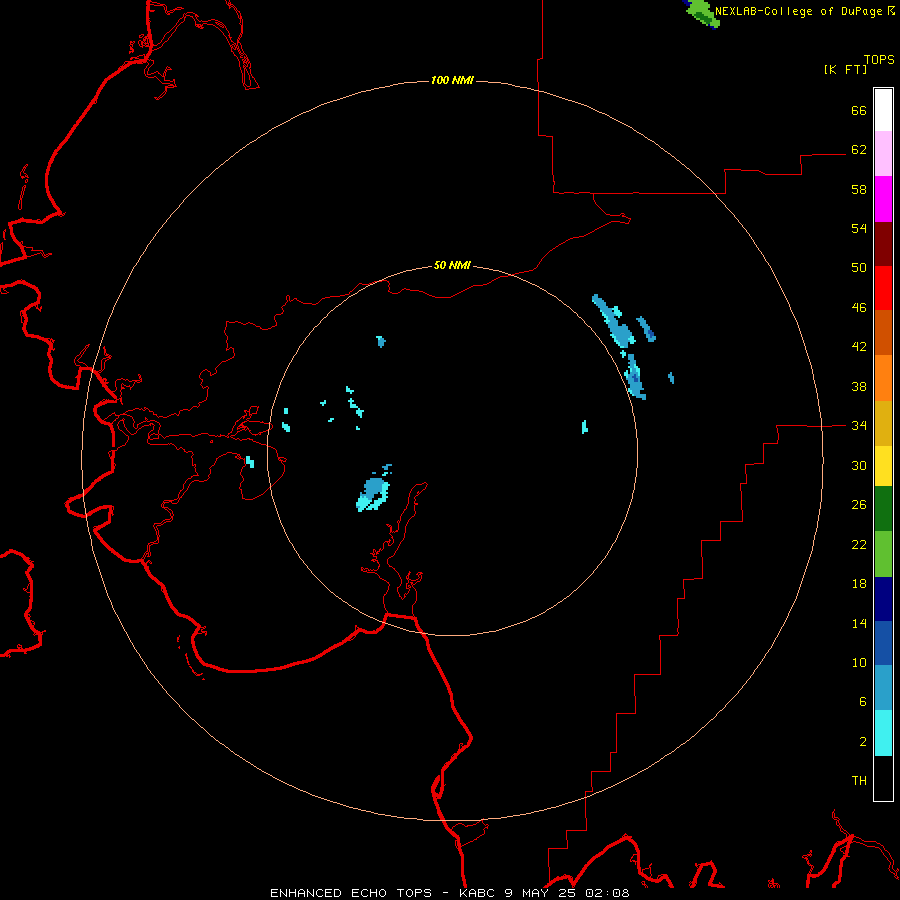The height and width of the screenshot is (900, 900).
Task: Select the magenta swatch in the legend
Action: pos(883,199)
